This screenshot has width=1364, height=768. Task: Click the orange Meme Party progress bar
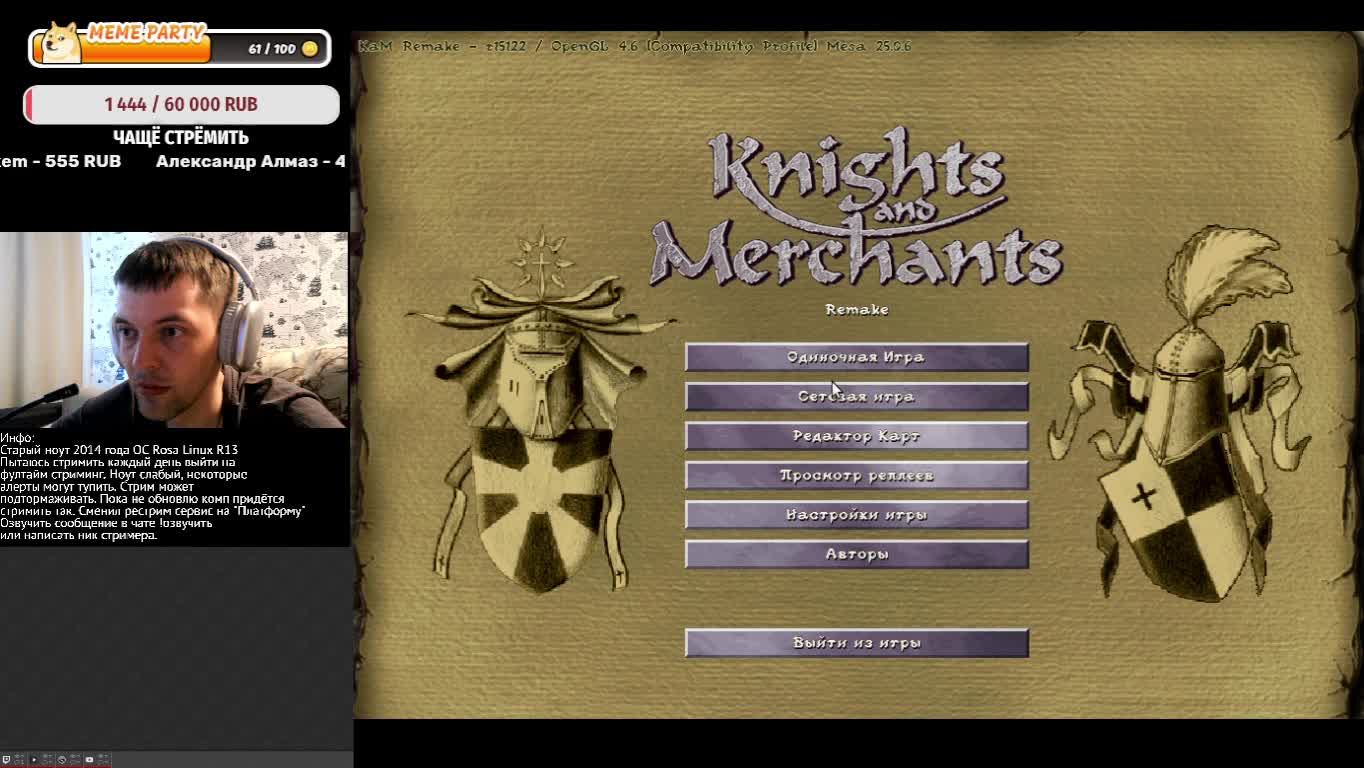(x=123, y=50)
